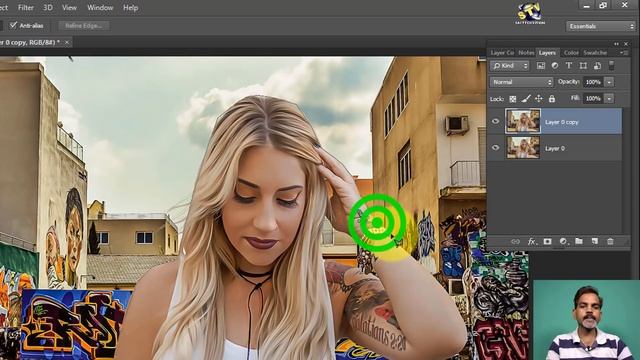This screenshot has width=640, height=360.
Task: Open the Opacity slider arrow
Action: [x=609, y=82]
